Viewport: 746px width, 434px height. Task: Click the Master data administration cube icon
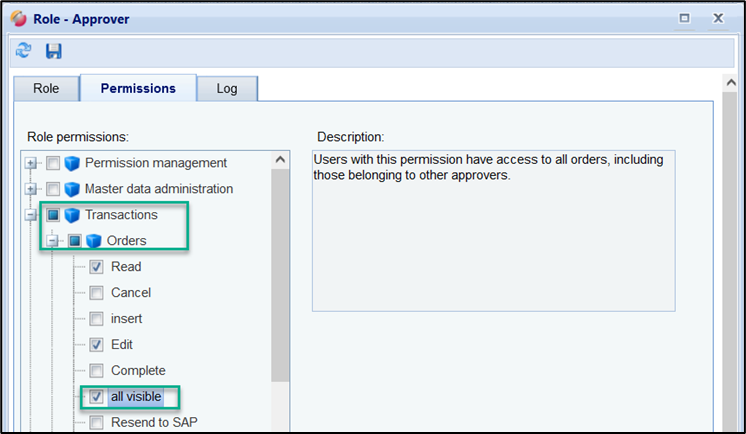point(72,189)
